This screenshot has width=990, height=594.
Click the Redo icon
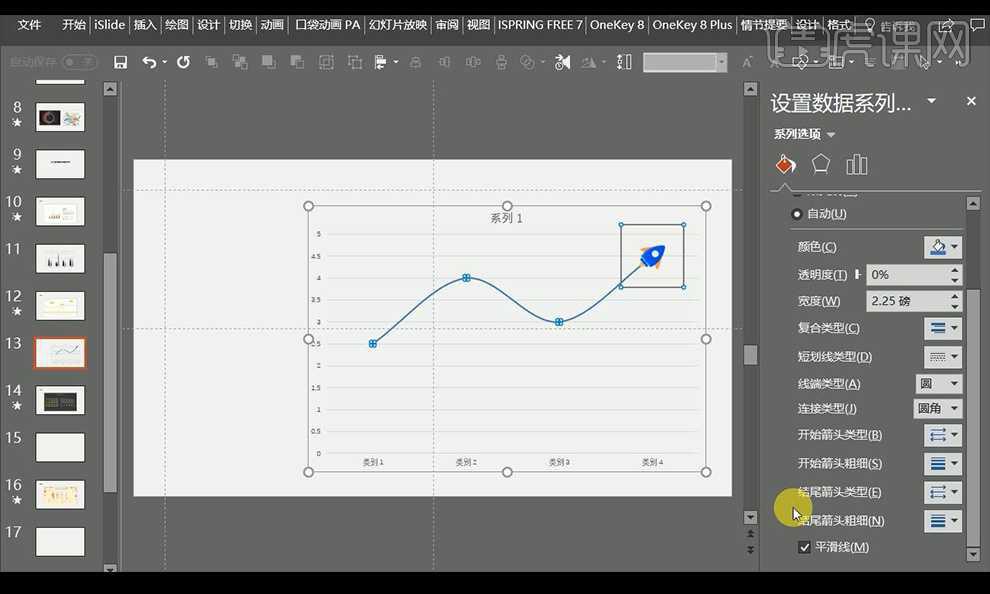[183, 62]
